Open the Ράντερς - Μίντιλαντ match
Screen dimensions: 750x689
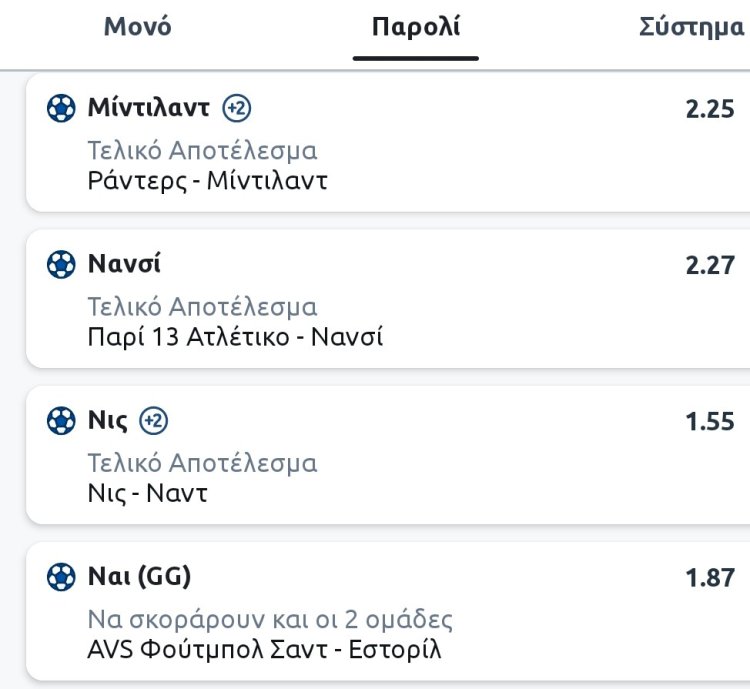(x=207, y=181)
